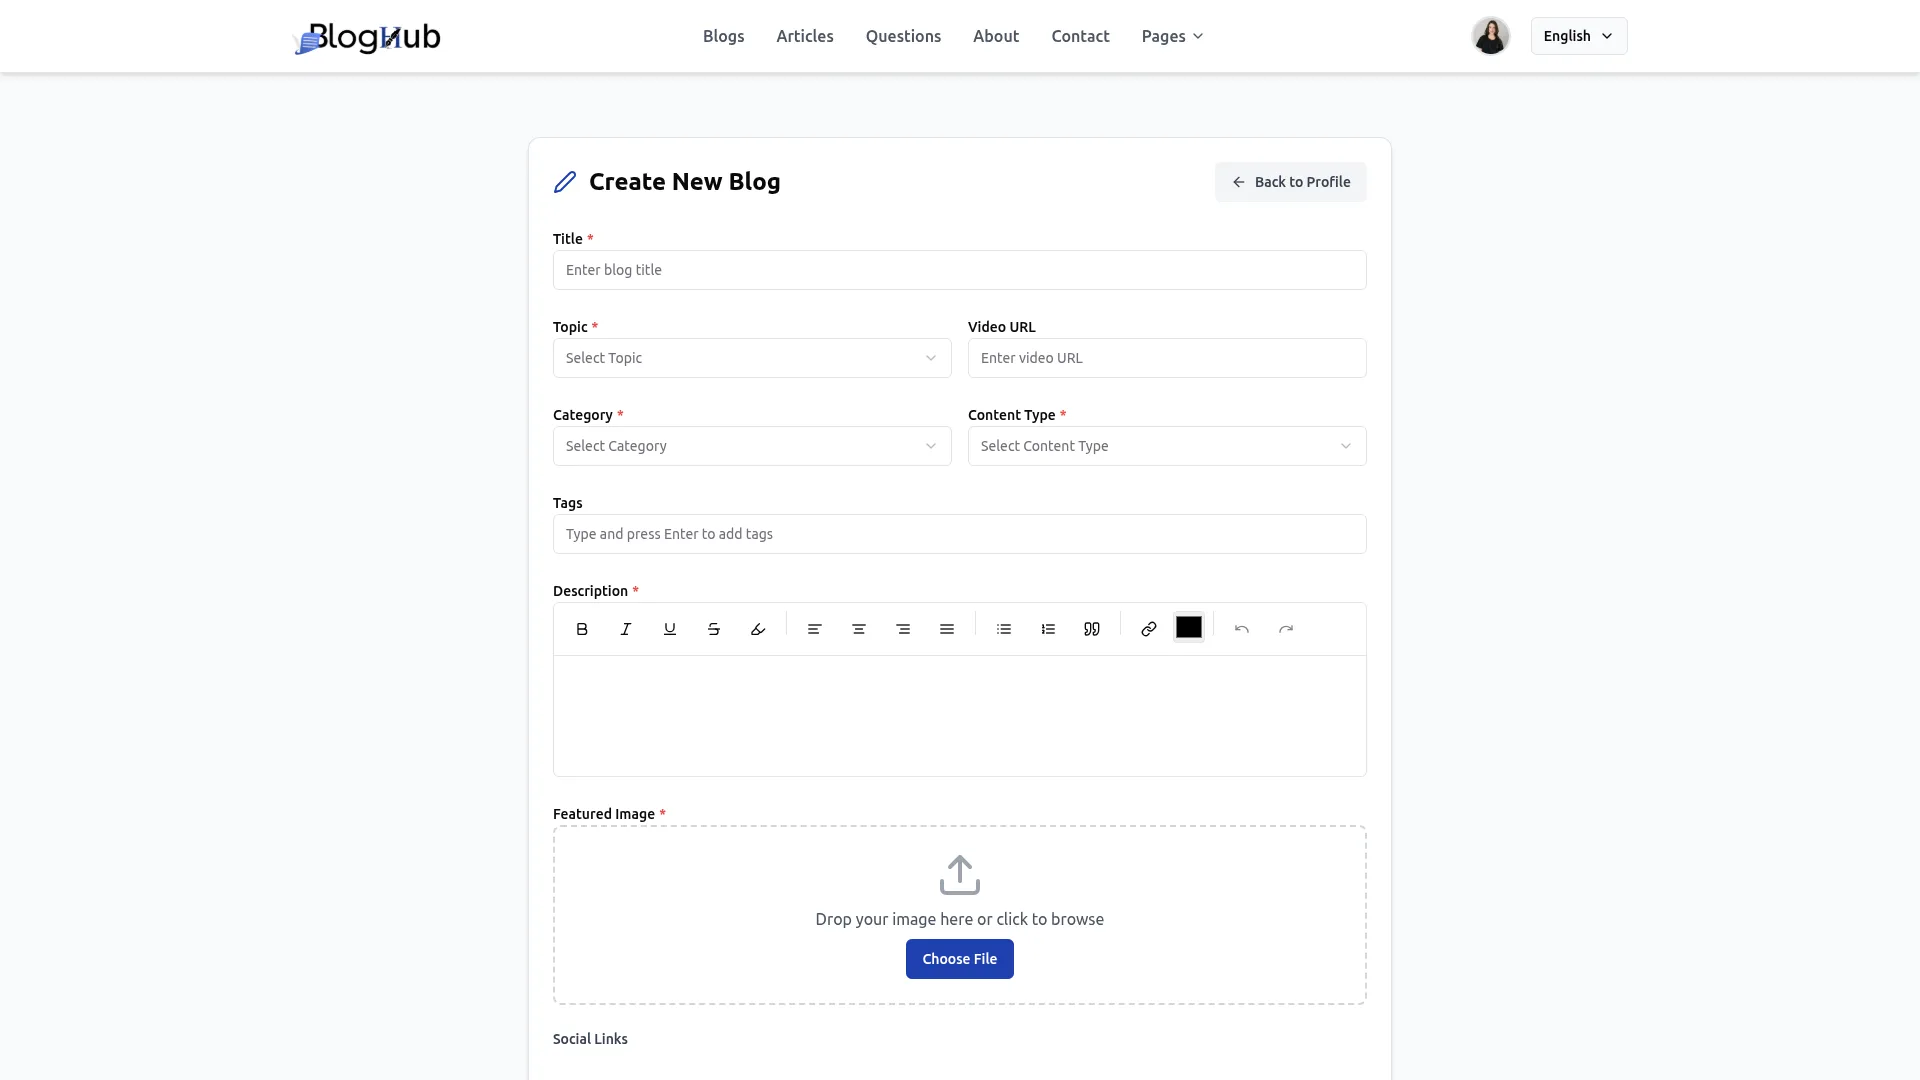Click Choose File to upload featured image
This screenshot has height=1080, width=1920.
959,958
